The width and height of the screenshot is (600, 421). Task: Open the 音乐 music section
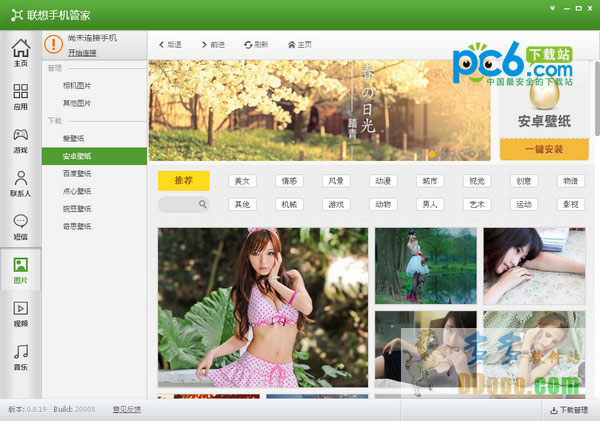click(x=21, y=357)
